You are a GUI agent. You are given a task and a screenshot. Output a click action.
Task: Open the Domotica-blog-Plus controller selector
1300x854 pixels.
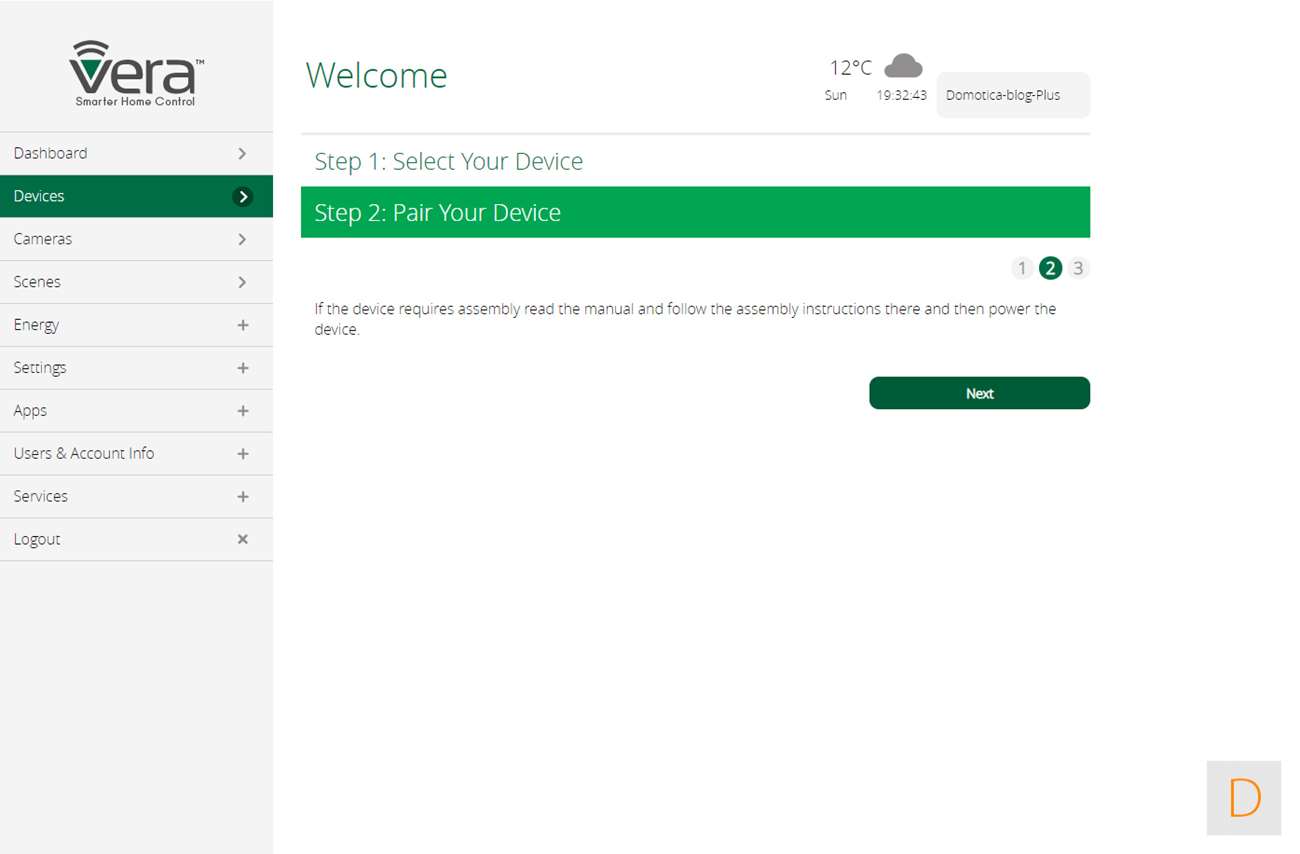(x=1012, y=95)
